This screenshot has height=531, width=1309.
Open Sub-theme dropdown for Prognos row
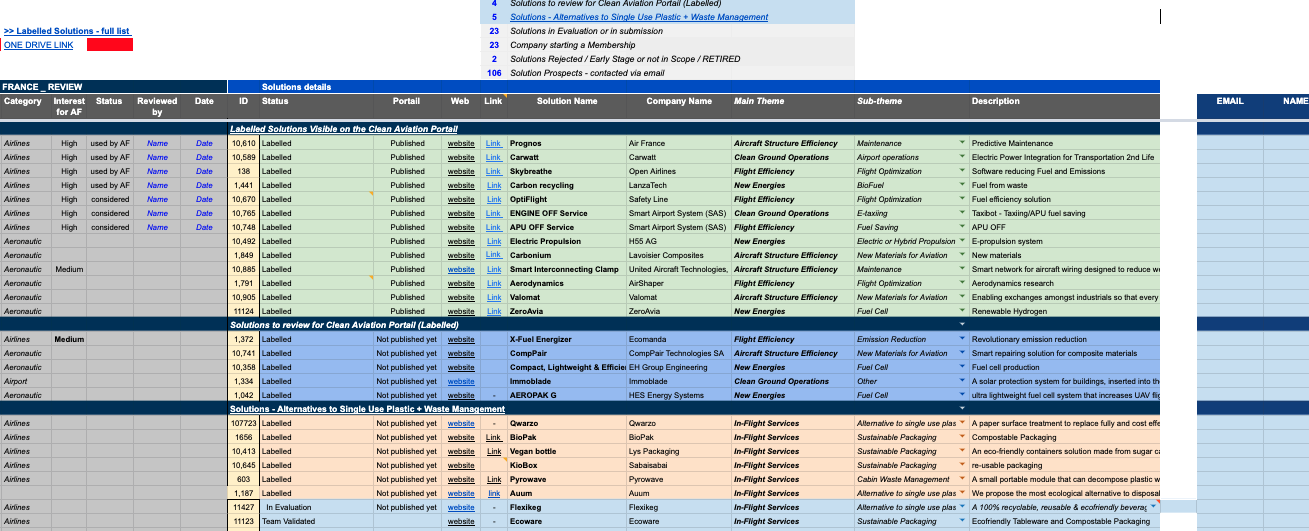tap(962, 143)
